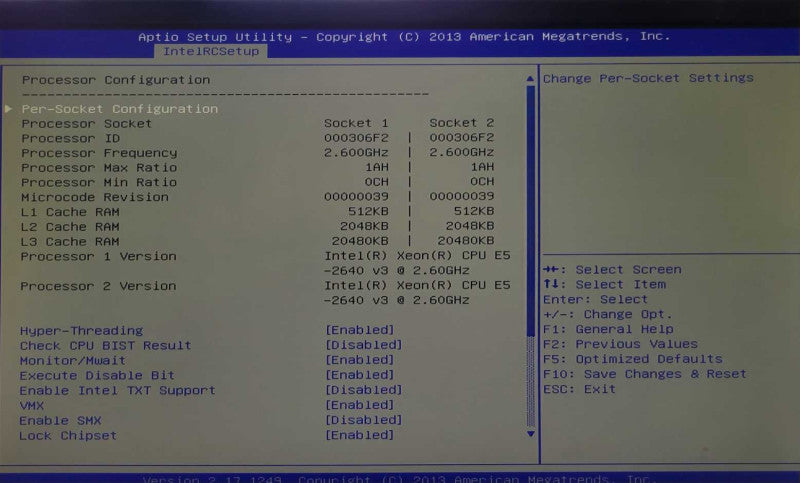The height and width of the screenshot is (483, 800).
Task: Click the Change Per-Socket Settings help text
Action: click(x=648, y=79)
